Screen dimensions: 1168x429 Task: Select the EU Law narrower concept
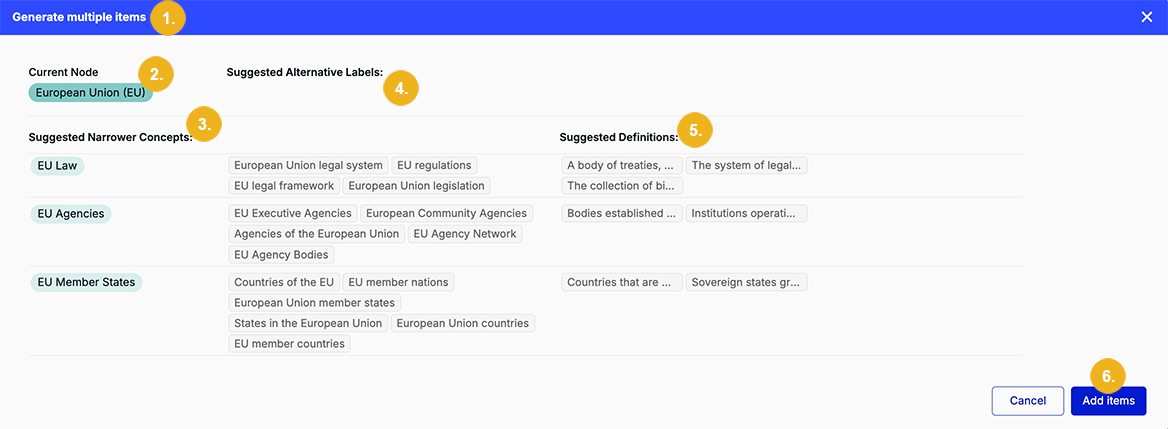(x=57, y=165)
